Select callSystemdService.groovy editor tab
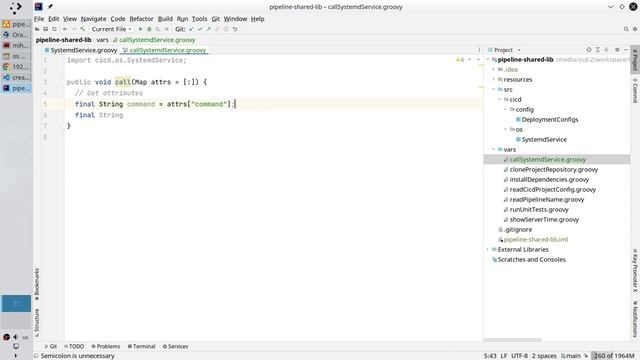The height and width of the screenshot is (360, 640). click(x=164, y=50)
